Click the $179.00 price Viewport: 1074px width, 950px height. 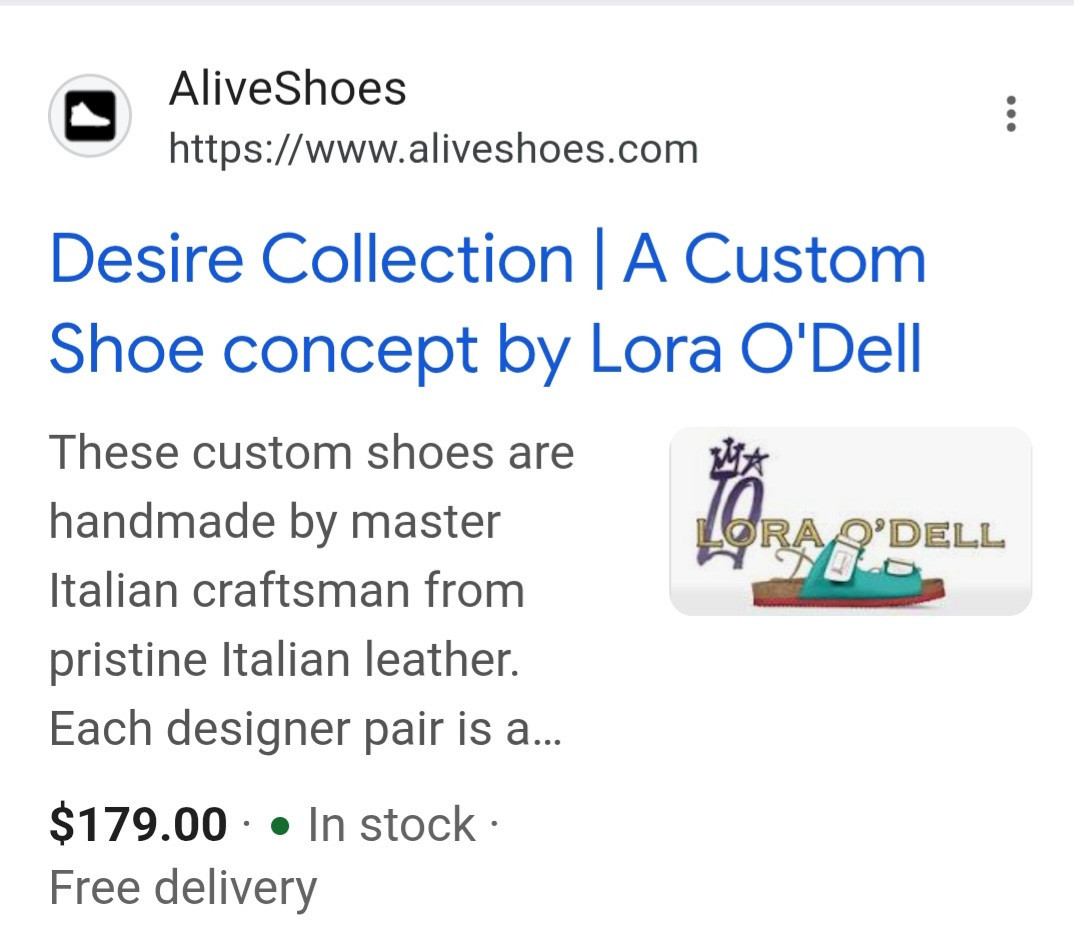(138, 825)
